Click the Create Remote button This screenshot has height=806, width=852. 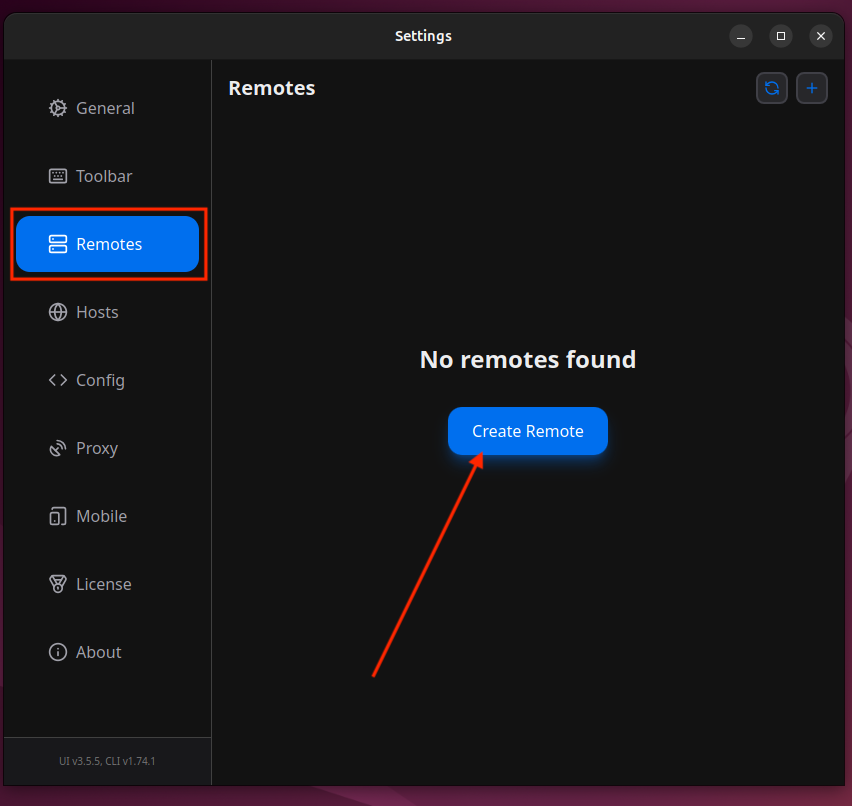point(528,431)
